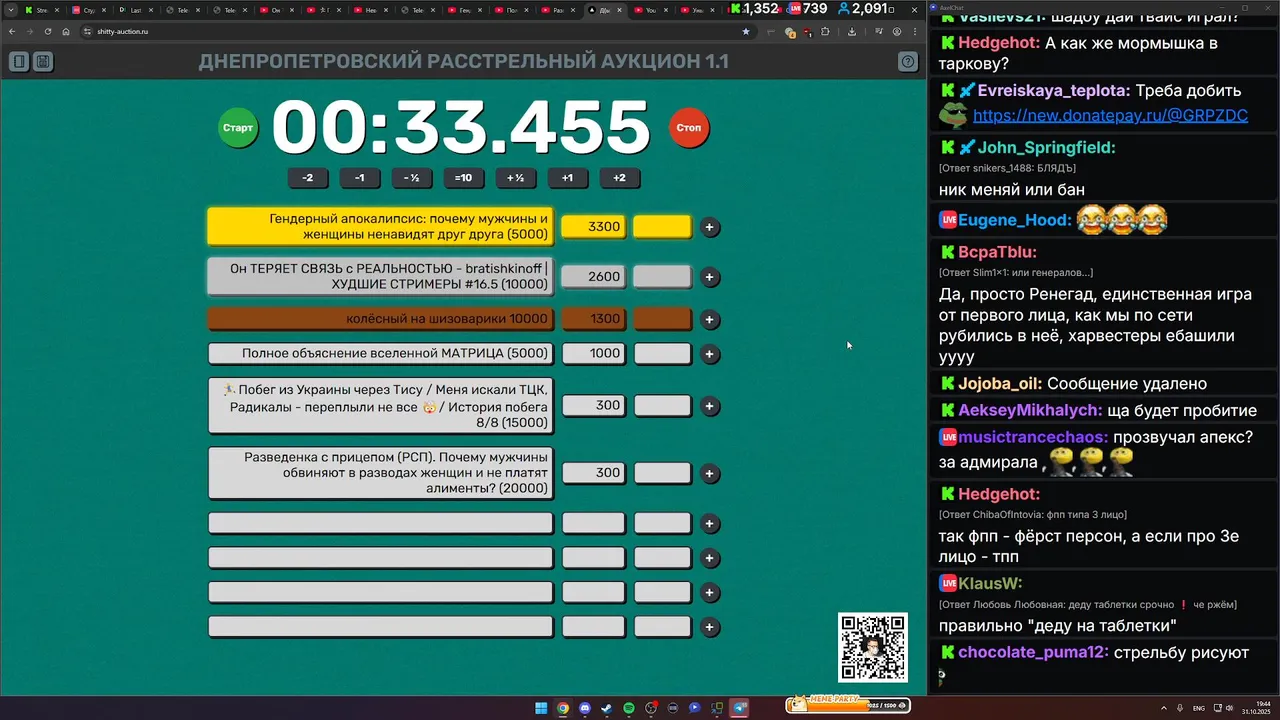Screen dimensions: 1280x720
Task: Switch to the first Stre browser tab
Action: [42, 9]
